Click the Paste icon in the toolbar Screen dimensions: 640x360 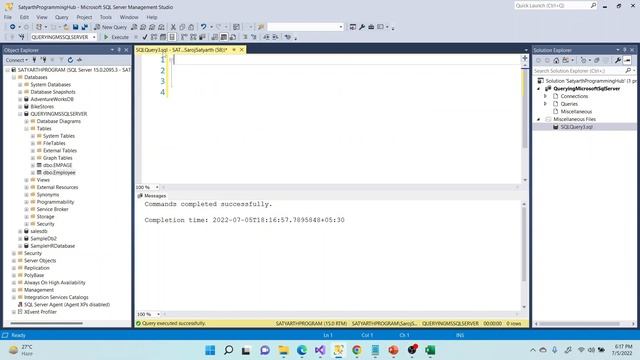(x=191, y=27)
